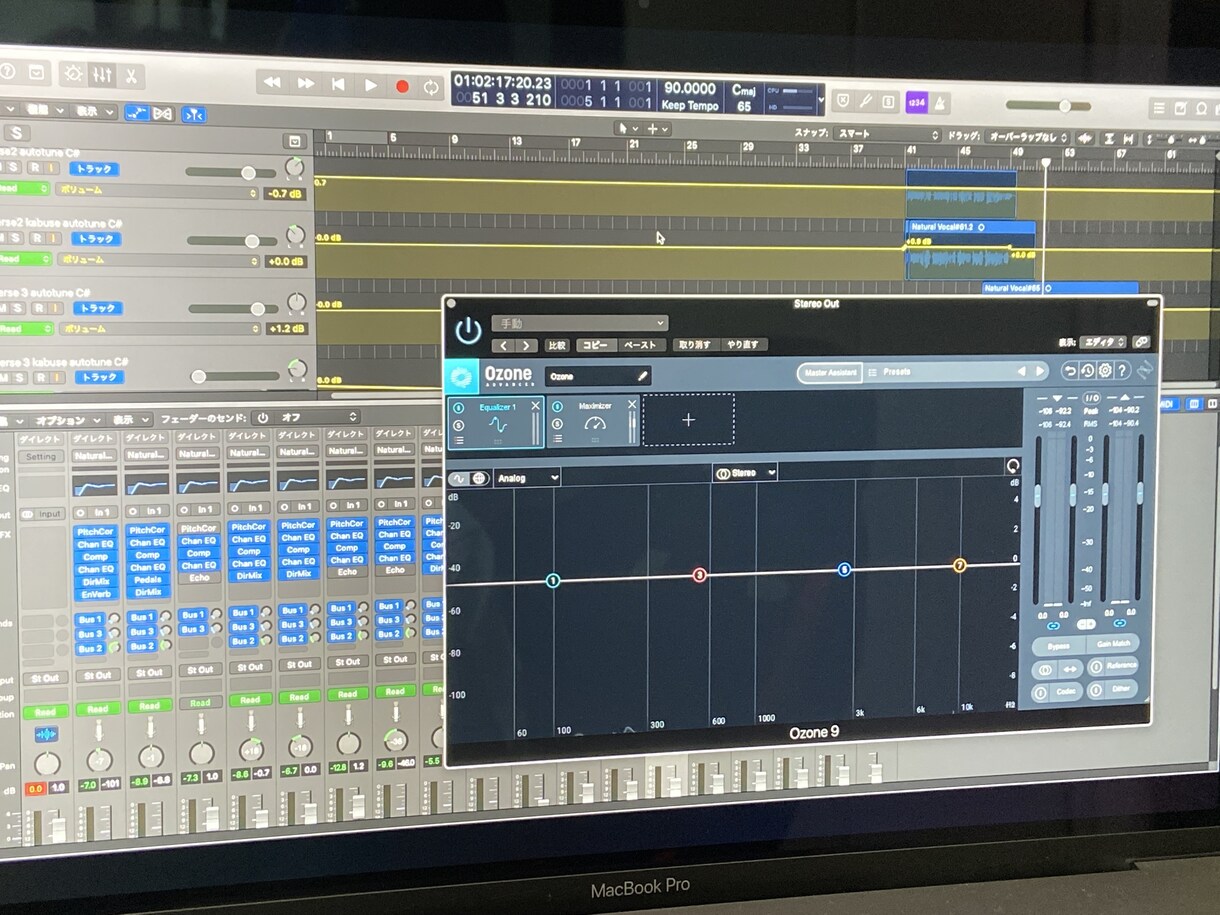This screenshot has height=915, width=1220.
Task: Click the トラック button on verse 3 autotune track
Action: tap(97, 309)
